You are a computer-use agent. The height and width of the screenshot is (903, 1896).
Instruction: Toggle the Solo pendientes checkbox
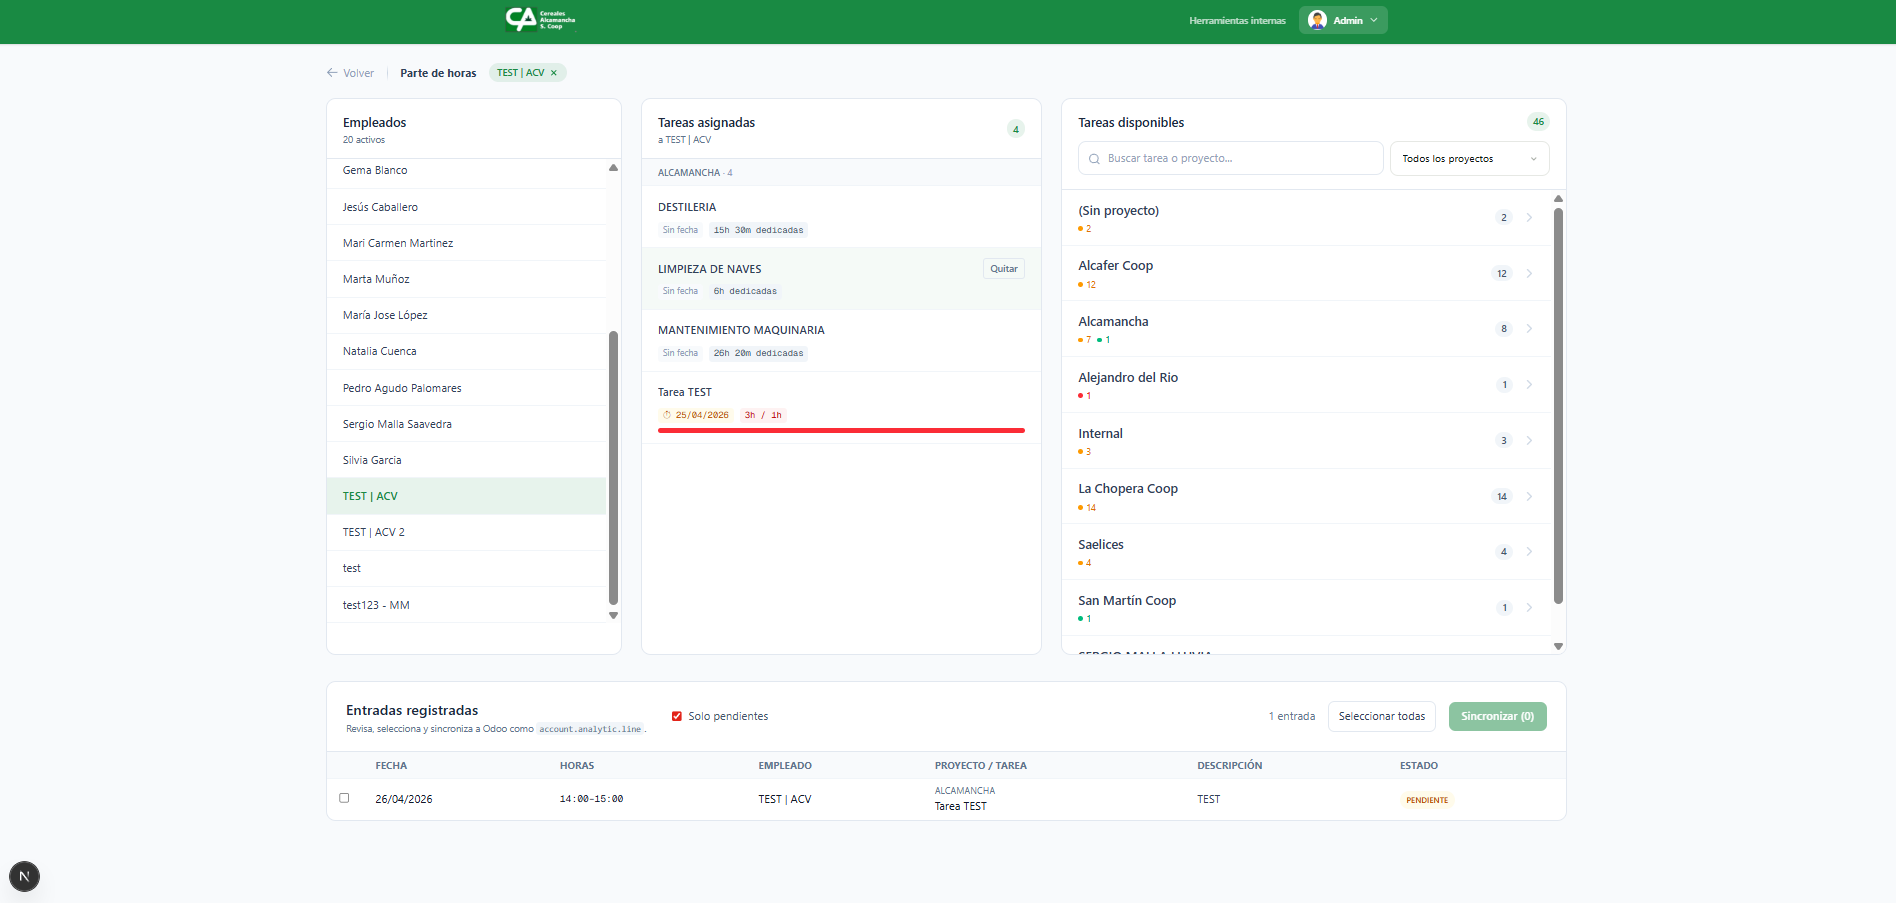[677, 716]
